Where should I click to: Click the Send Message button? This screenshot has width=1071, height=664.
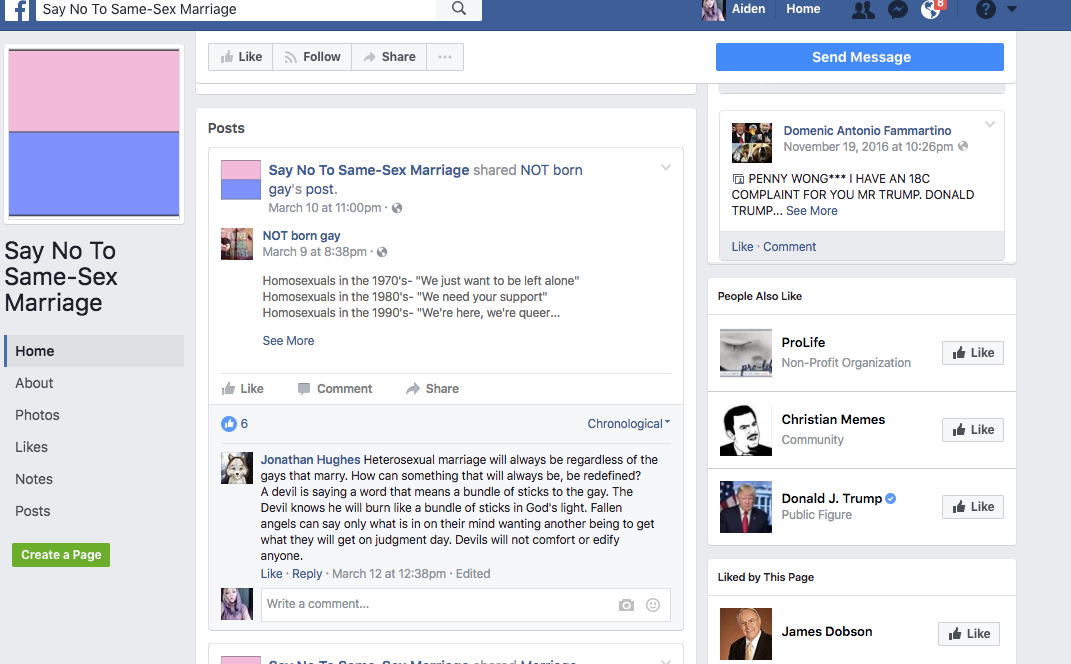860,57
